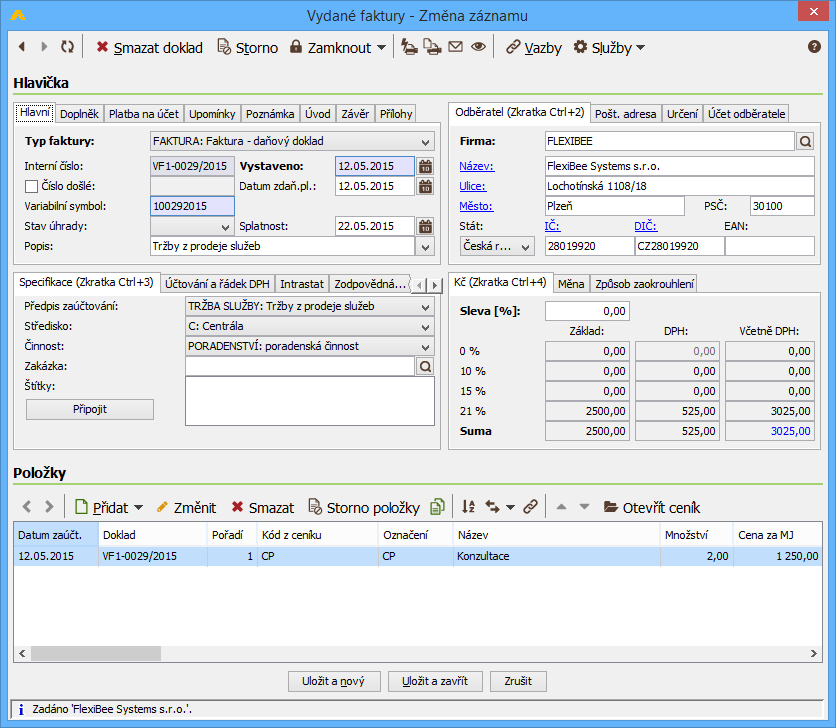Click the sort order icon in Položky toolbar
This screenshot has height=728, width=836.
click(x=468, y=507)
